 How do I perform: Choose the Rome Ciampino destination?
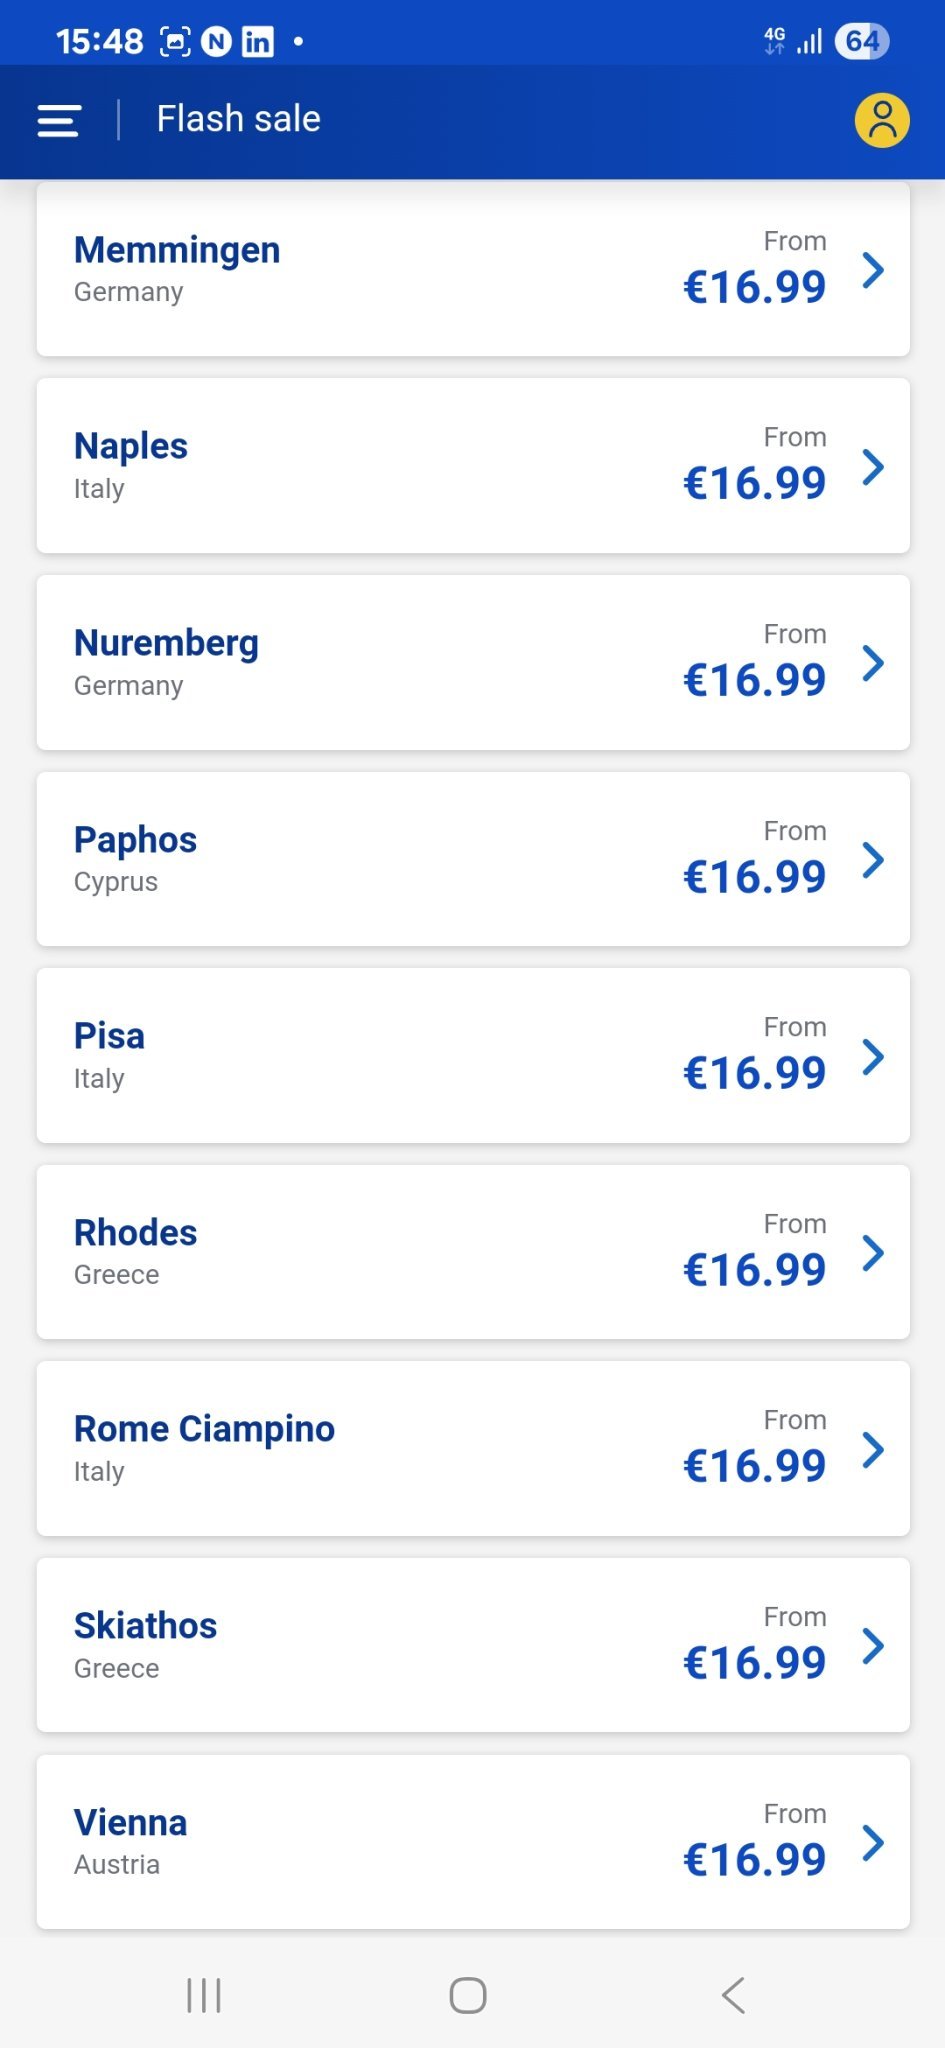point(204,1429)
